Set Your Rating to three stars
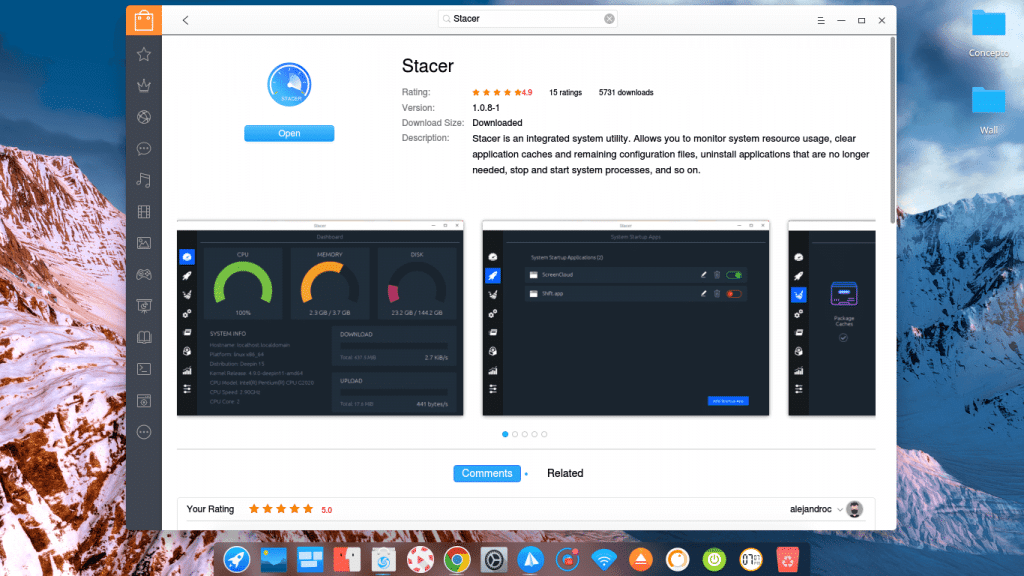Screen dimensions: 1024x576 [x=281, y=509]
